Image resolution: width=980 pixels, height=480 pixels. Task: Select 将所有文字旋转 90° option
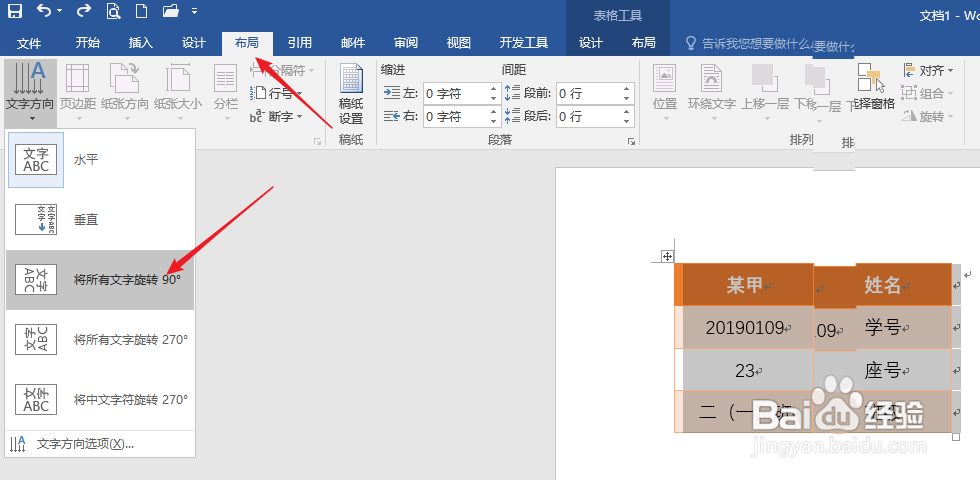click(x=100, y=280)
